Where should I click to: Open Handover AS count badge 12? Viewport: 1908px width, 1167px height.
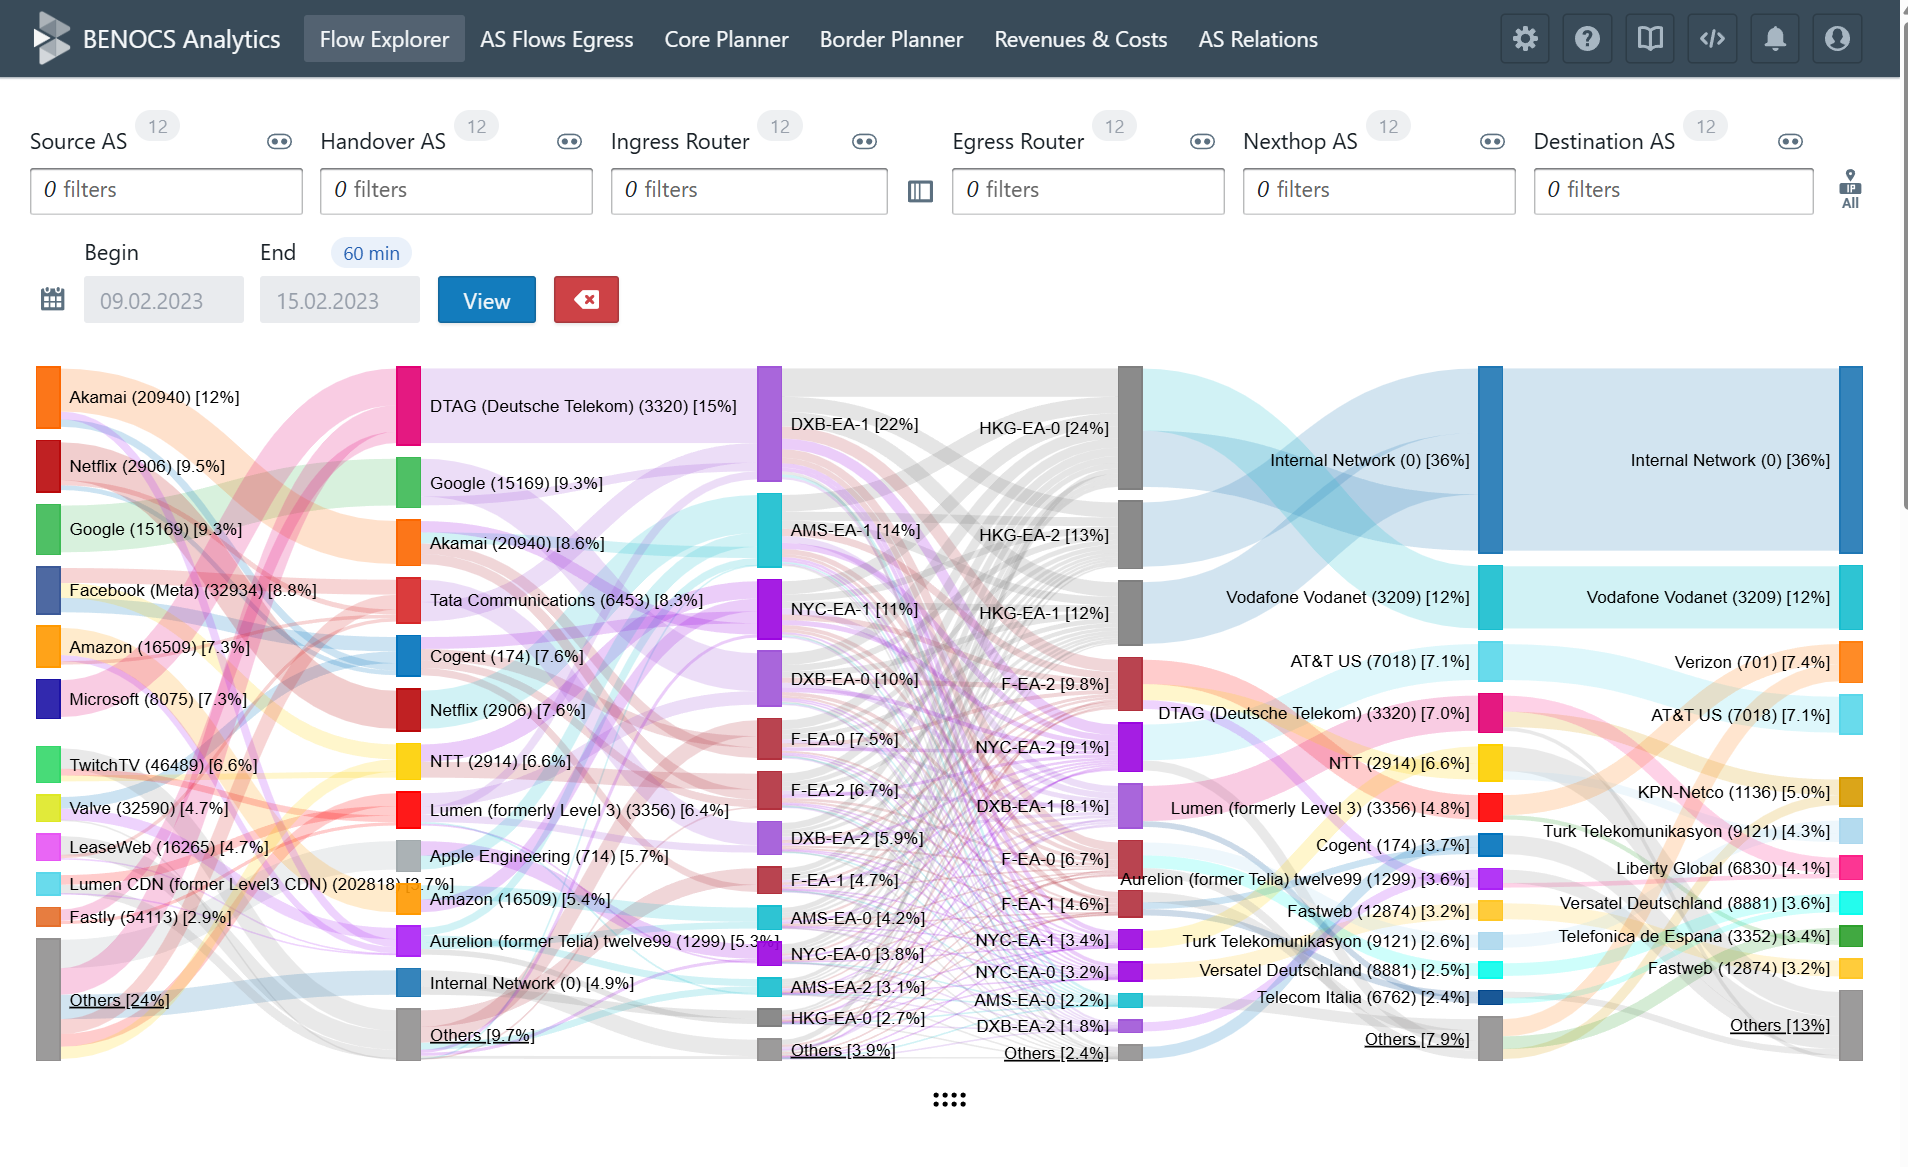point(477,126)
